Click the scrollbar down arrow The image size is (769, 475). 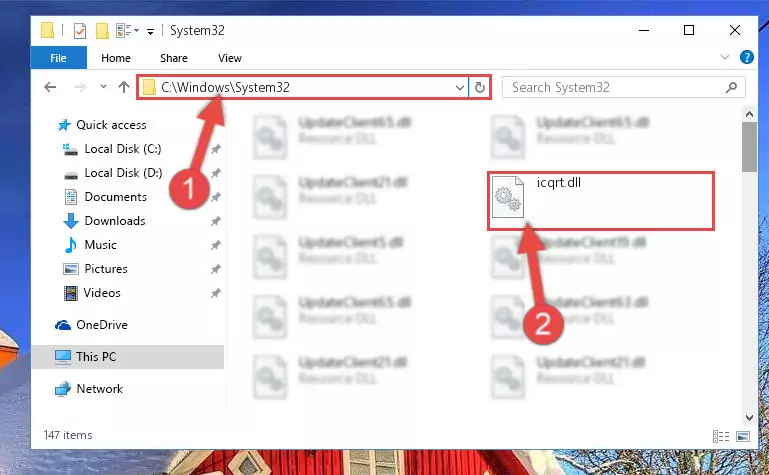(749, 418)
